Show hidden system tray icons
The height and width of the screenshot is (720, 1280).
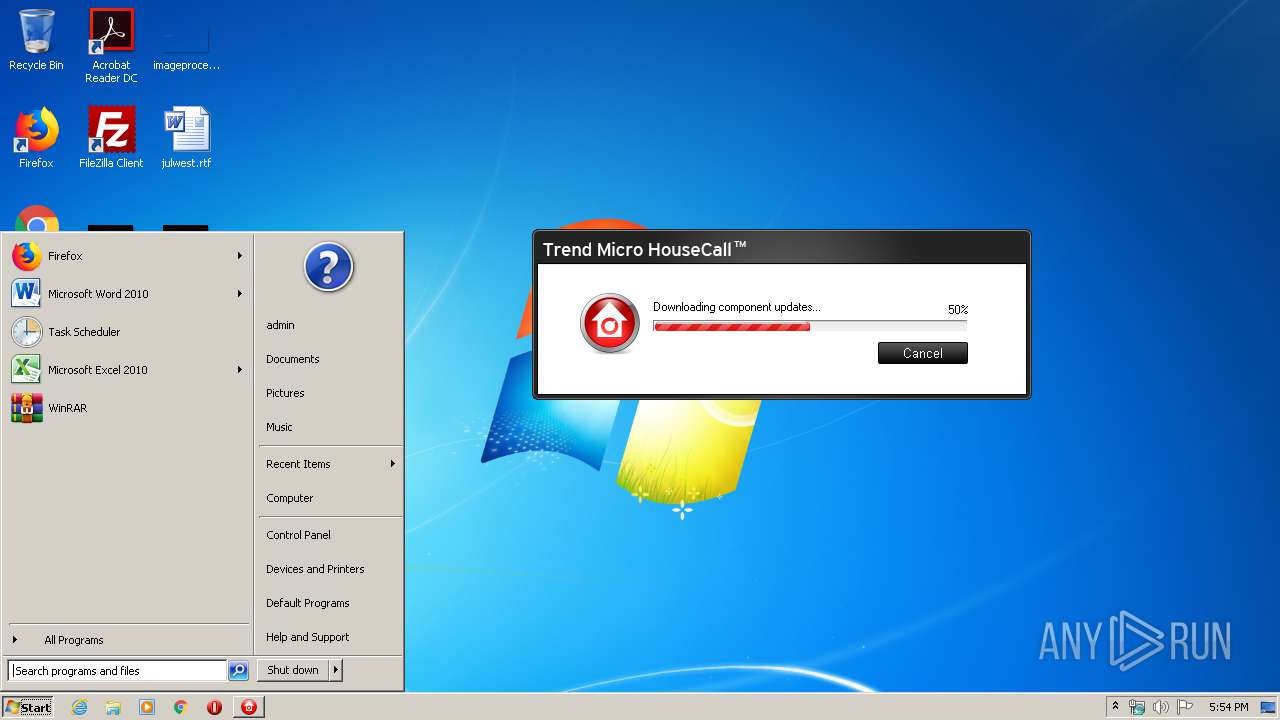(1115, 707)
